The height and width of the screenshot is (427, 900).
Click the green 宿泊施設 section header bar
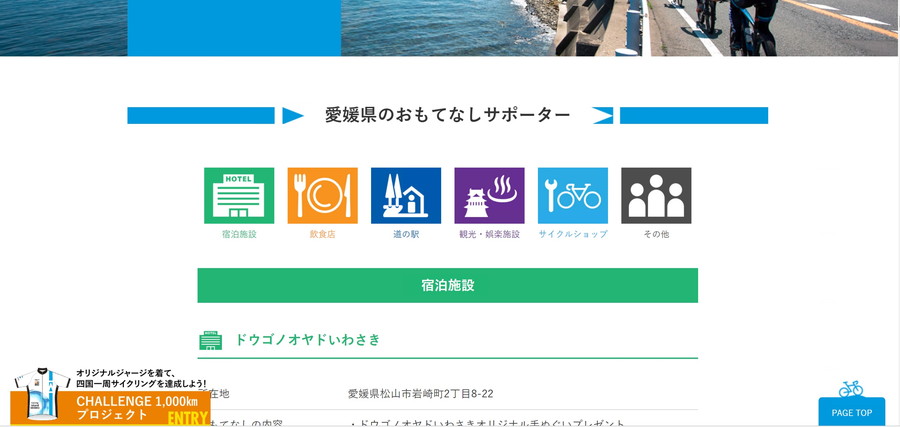click(447, 285)
